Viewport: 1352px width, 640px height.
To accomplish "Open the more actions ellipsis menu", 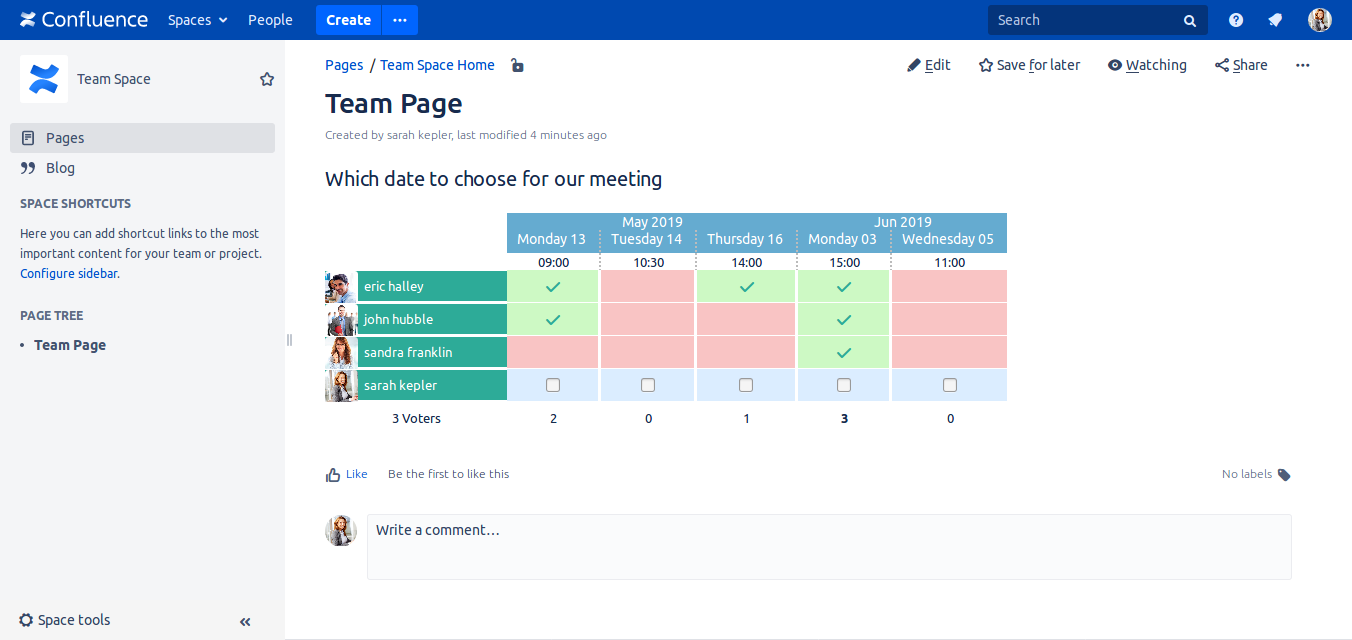I will [1302, 65].
